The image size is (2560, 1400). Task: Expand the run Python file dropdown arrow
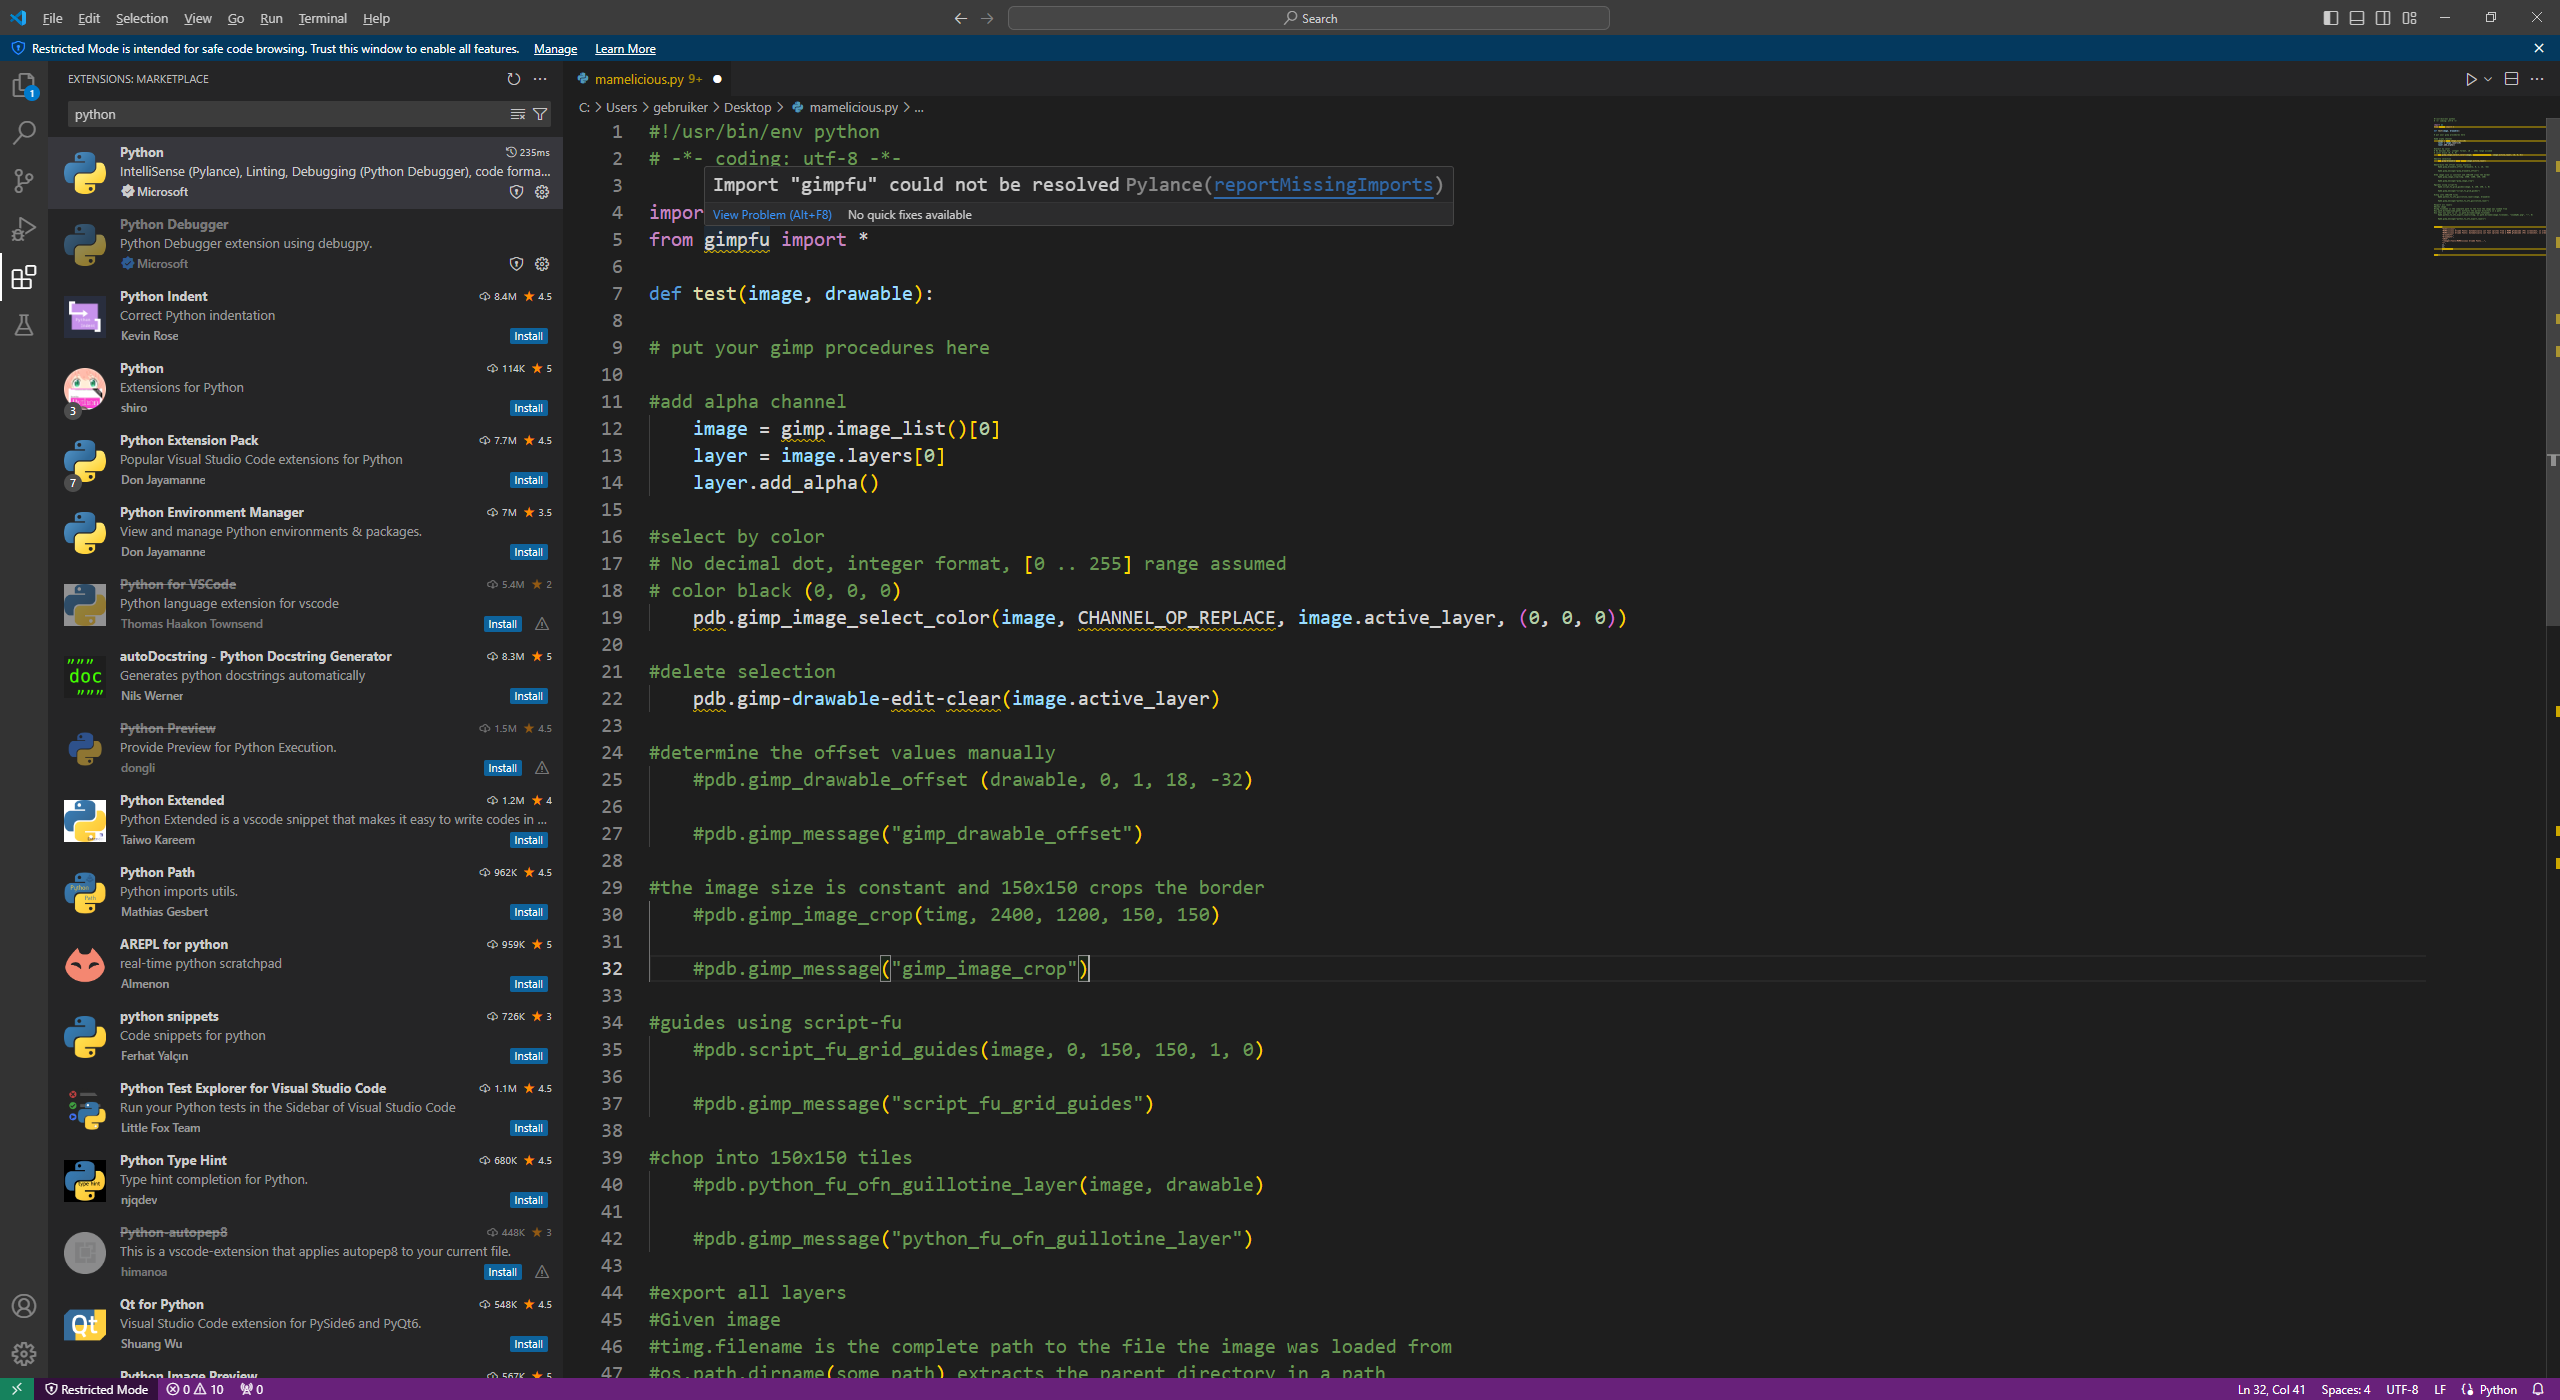2488,79
